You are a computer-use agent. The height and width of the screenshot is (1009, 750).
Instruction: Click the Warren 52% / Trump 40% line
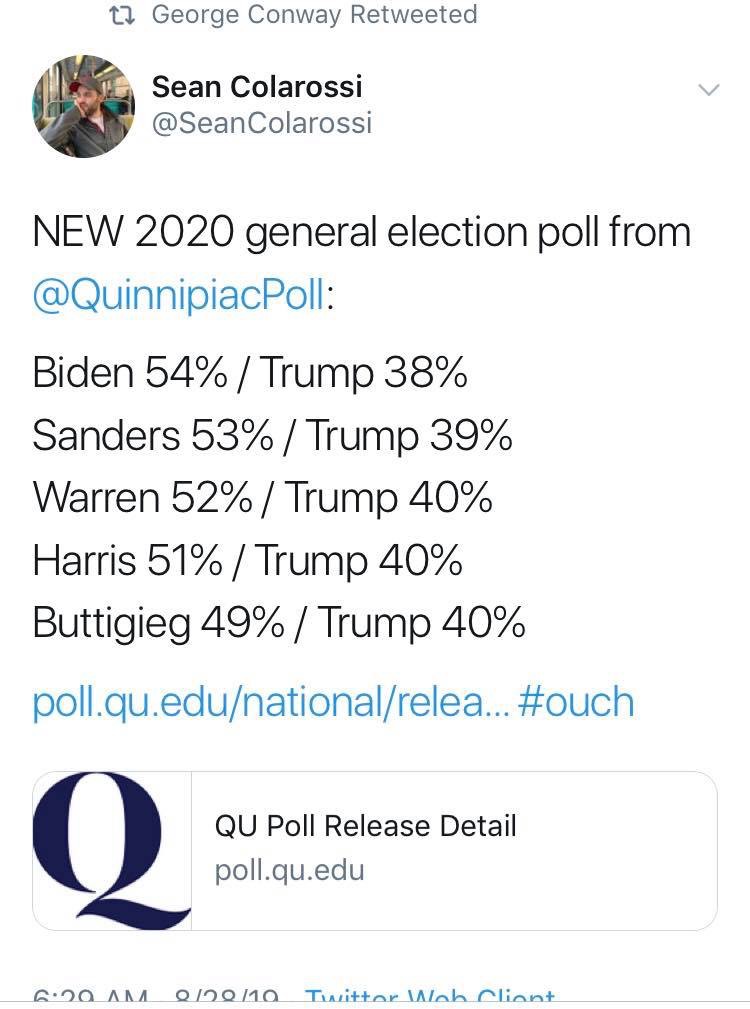[x=262, y=498]
